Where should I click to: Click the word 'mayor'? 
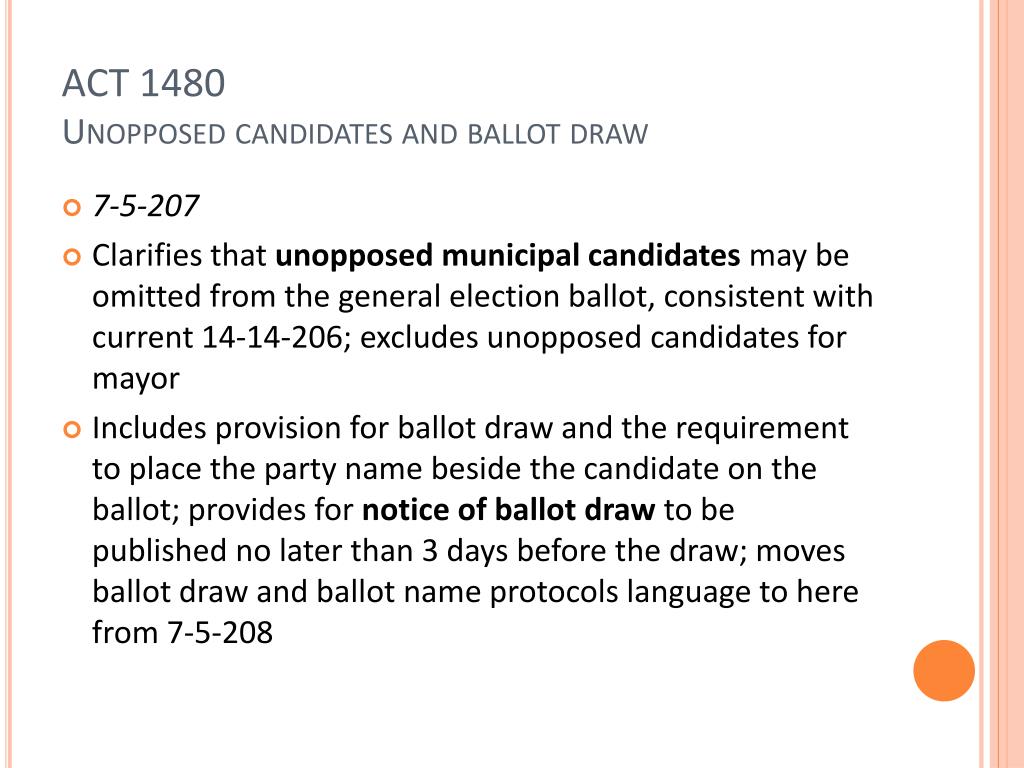pyautogui.click(x=136, y=379)
